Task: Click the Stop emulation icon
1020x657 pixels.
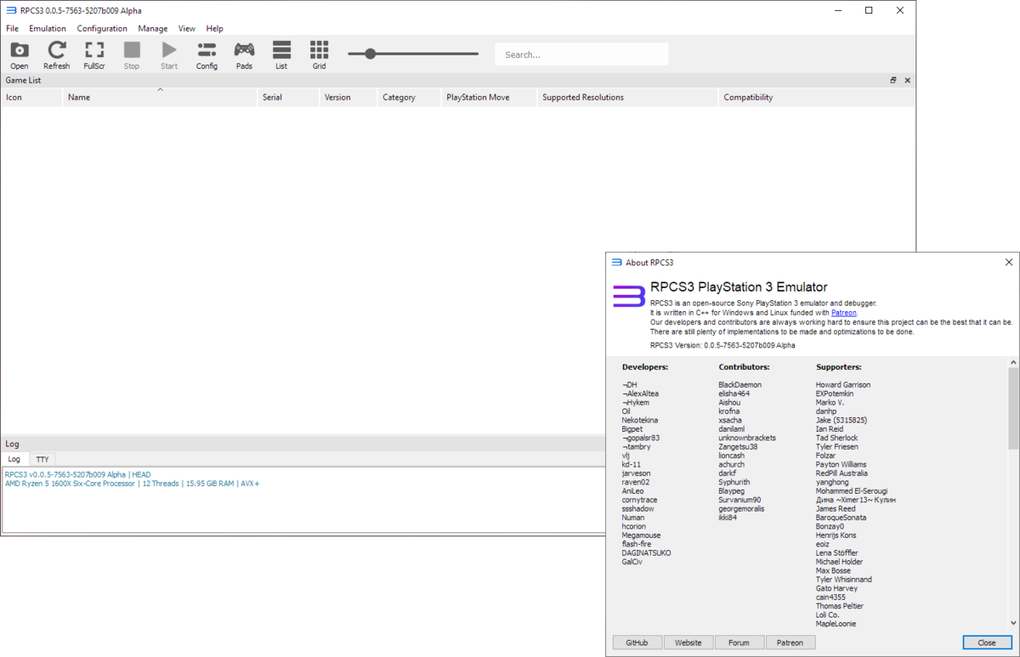Action: click(131, 55)
